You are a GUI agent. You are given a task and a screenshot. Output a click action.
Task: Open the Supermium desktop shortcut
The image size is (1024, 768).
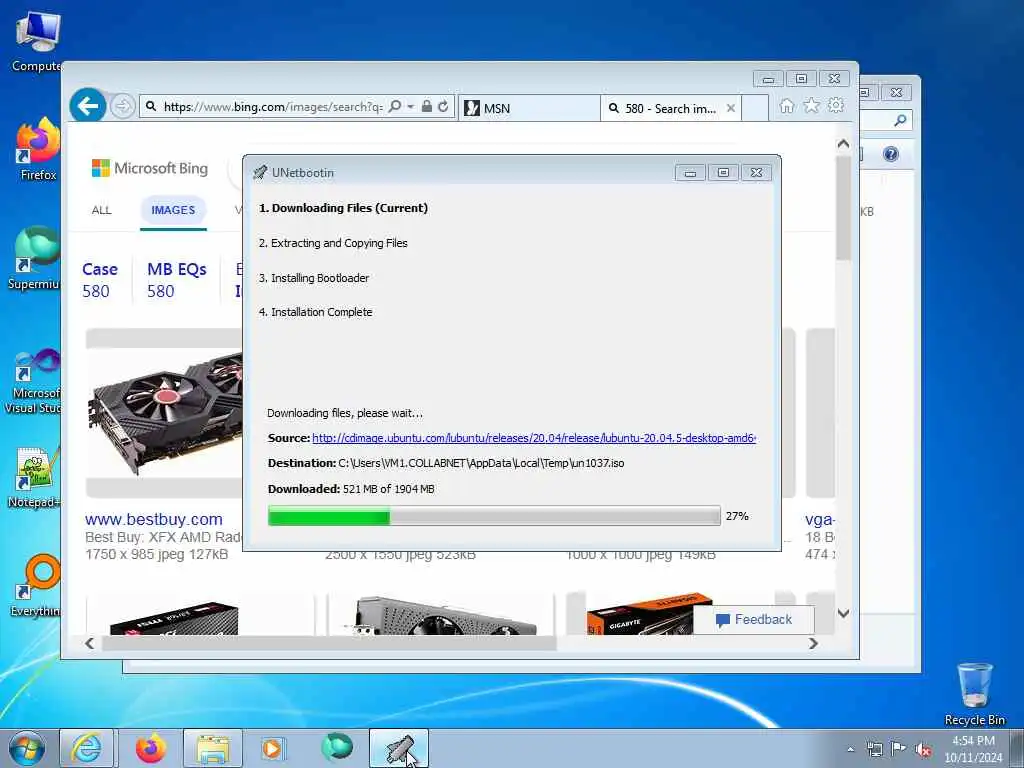[x=35, y=259]
